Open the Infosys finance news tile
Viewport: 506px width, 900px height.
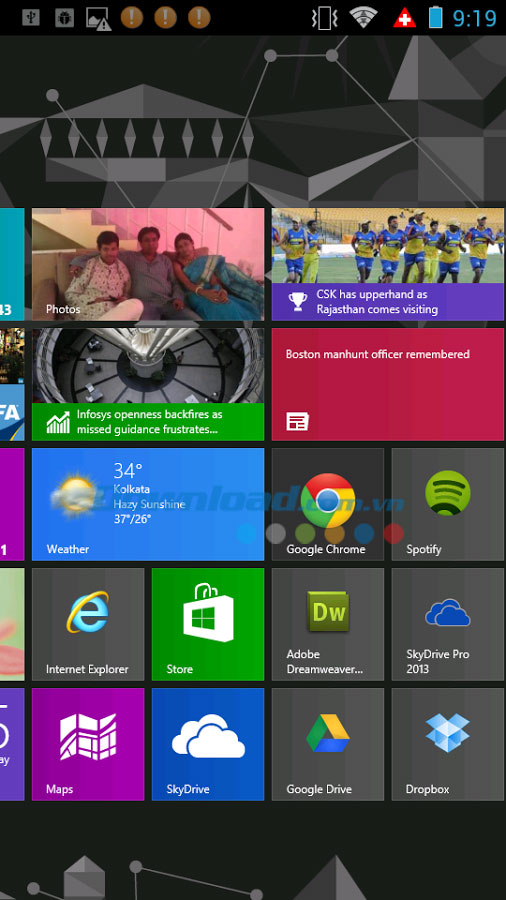click(x=148, y=384)
